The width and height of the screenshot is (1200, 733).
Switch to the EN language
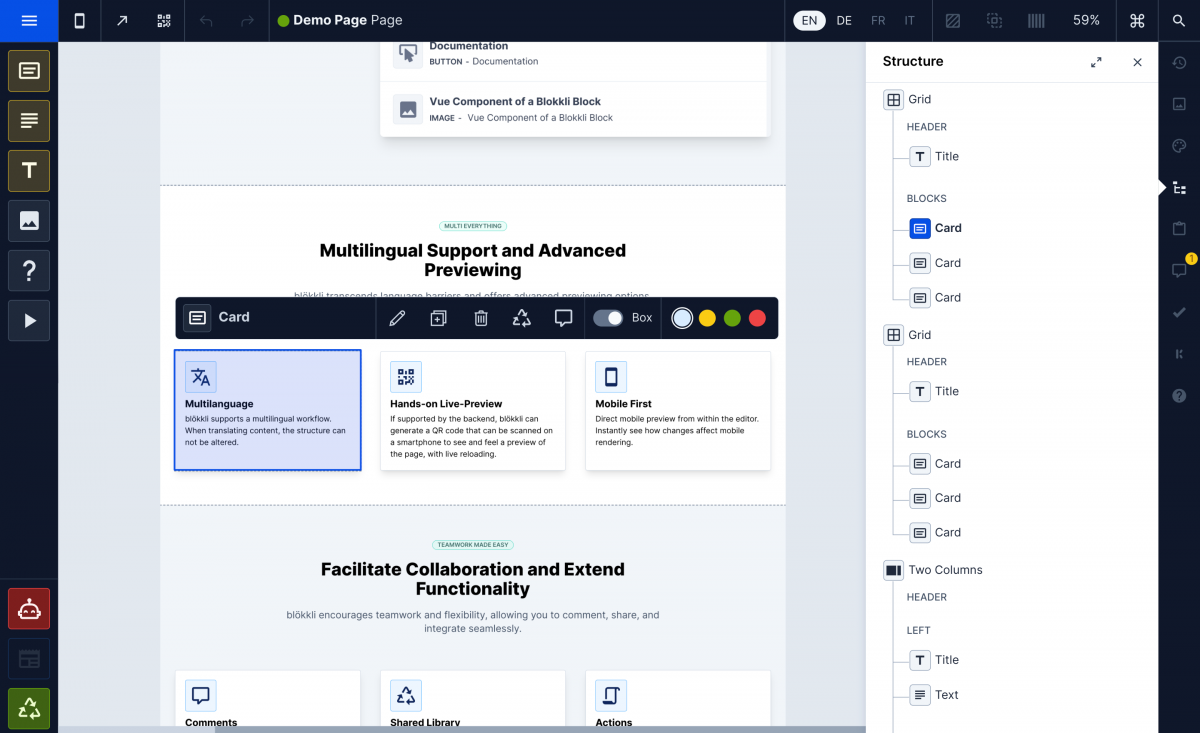(x=809, y=20)
